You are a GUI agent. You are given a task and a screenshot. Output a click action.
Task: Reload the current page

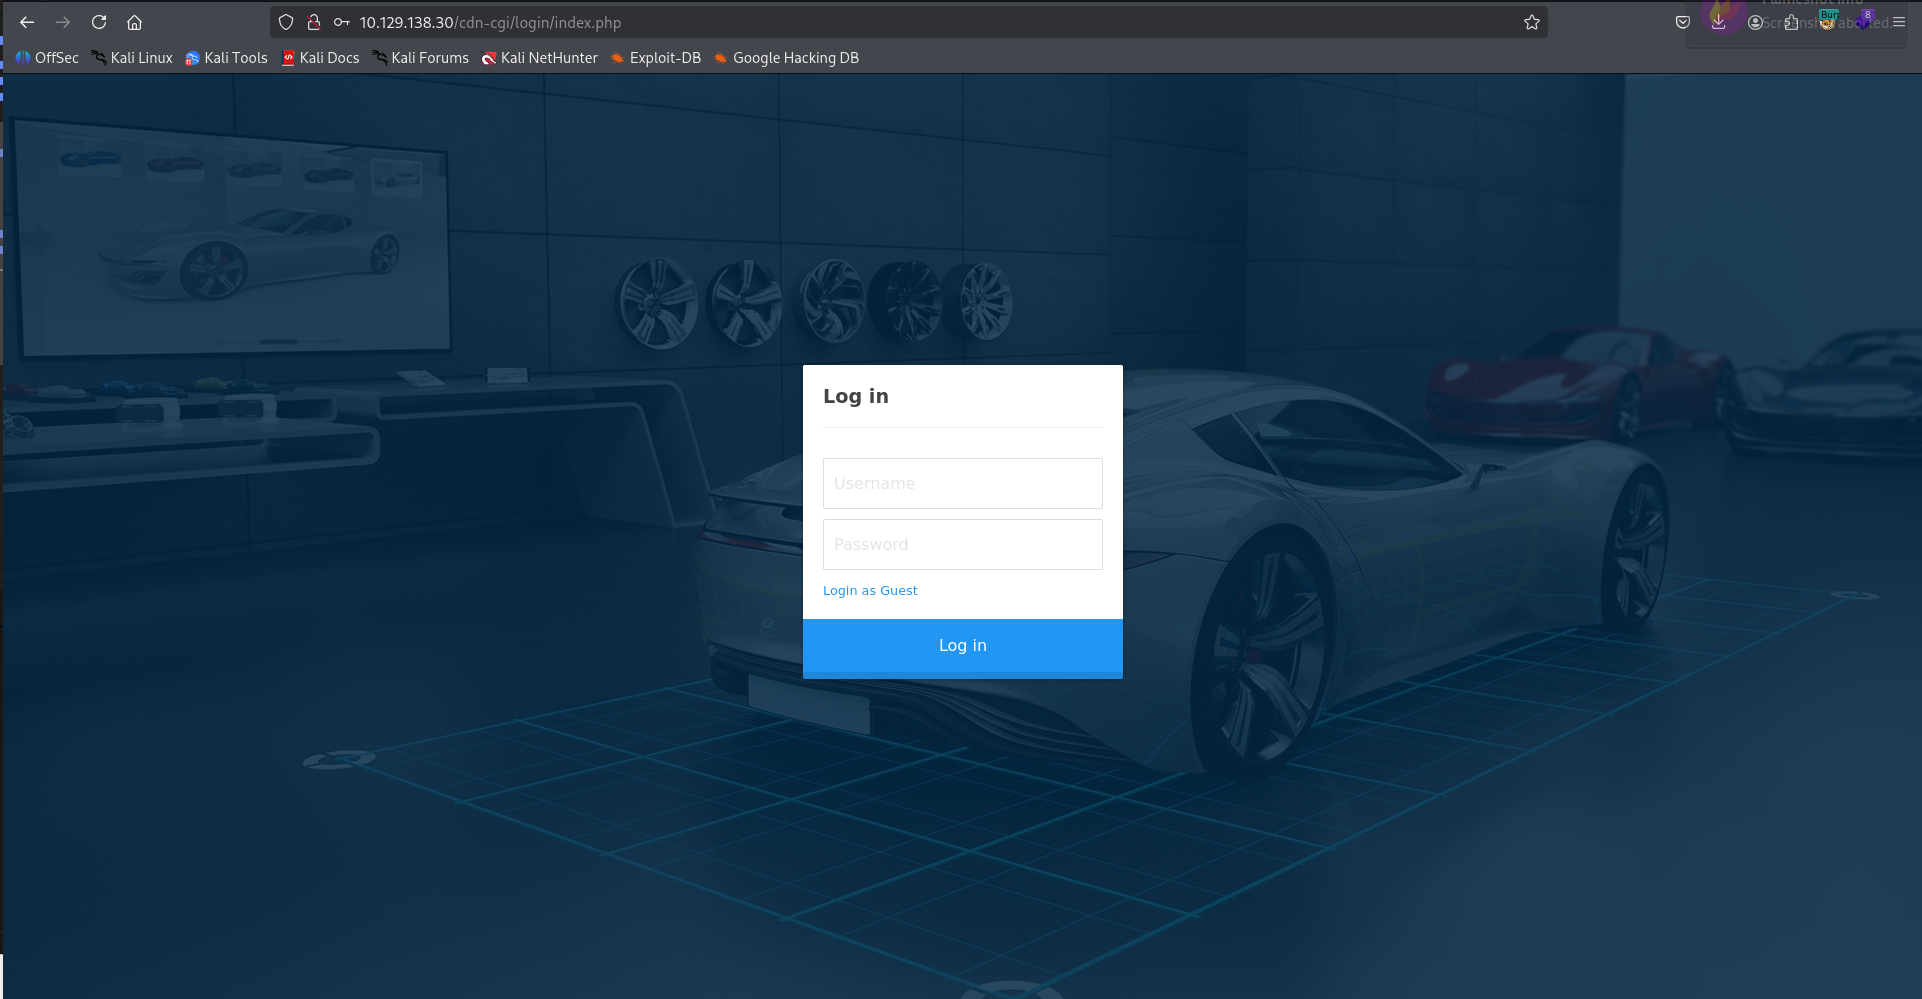(x=99, y=21)
